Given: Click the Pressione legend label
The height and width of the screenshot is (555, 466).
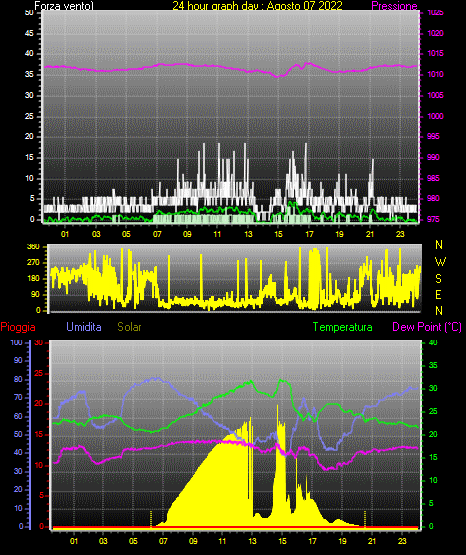Looking at the screenshot, I should click(394, 6).
